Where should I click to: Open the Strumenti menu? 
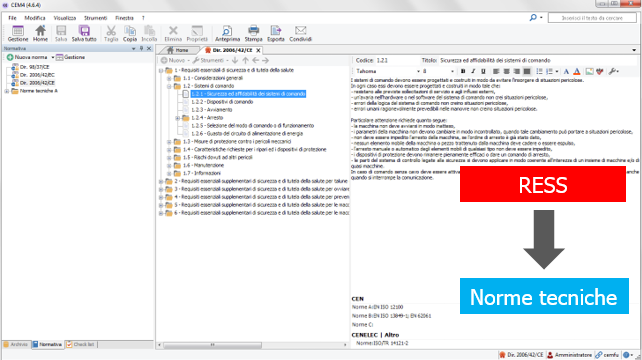(95, 18)
